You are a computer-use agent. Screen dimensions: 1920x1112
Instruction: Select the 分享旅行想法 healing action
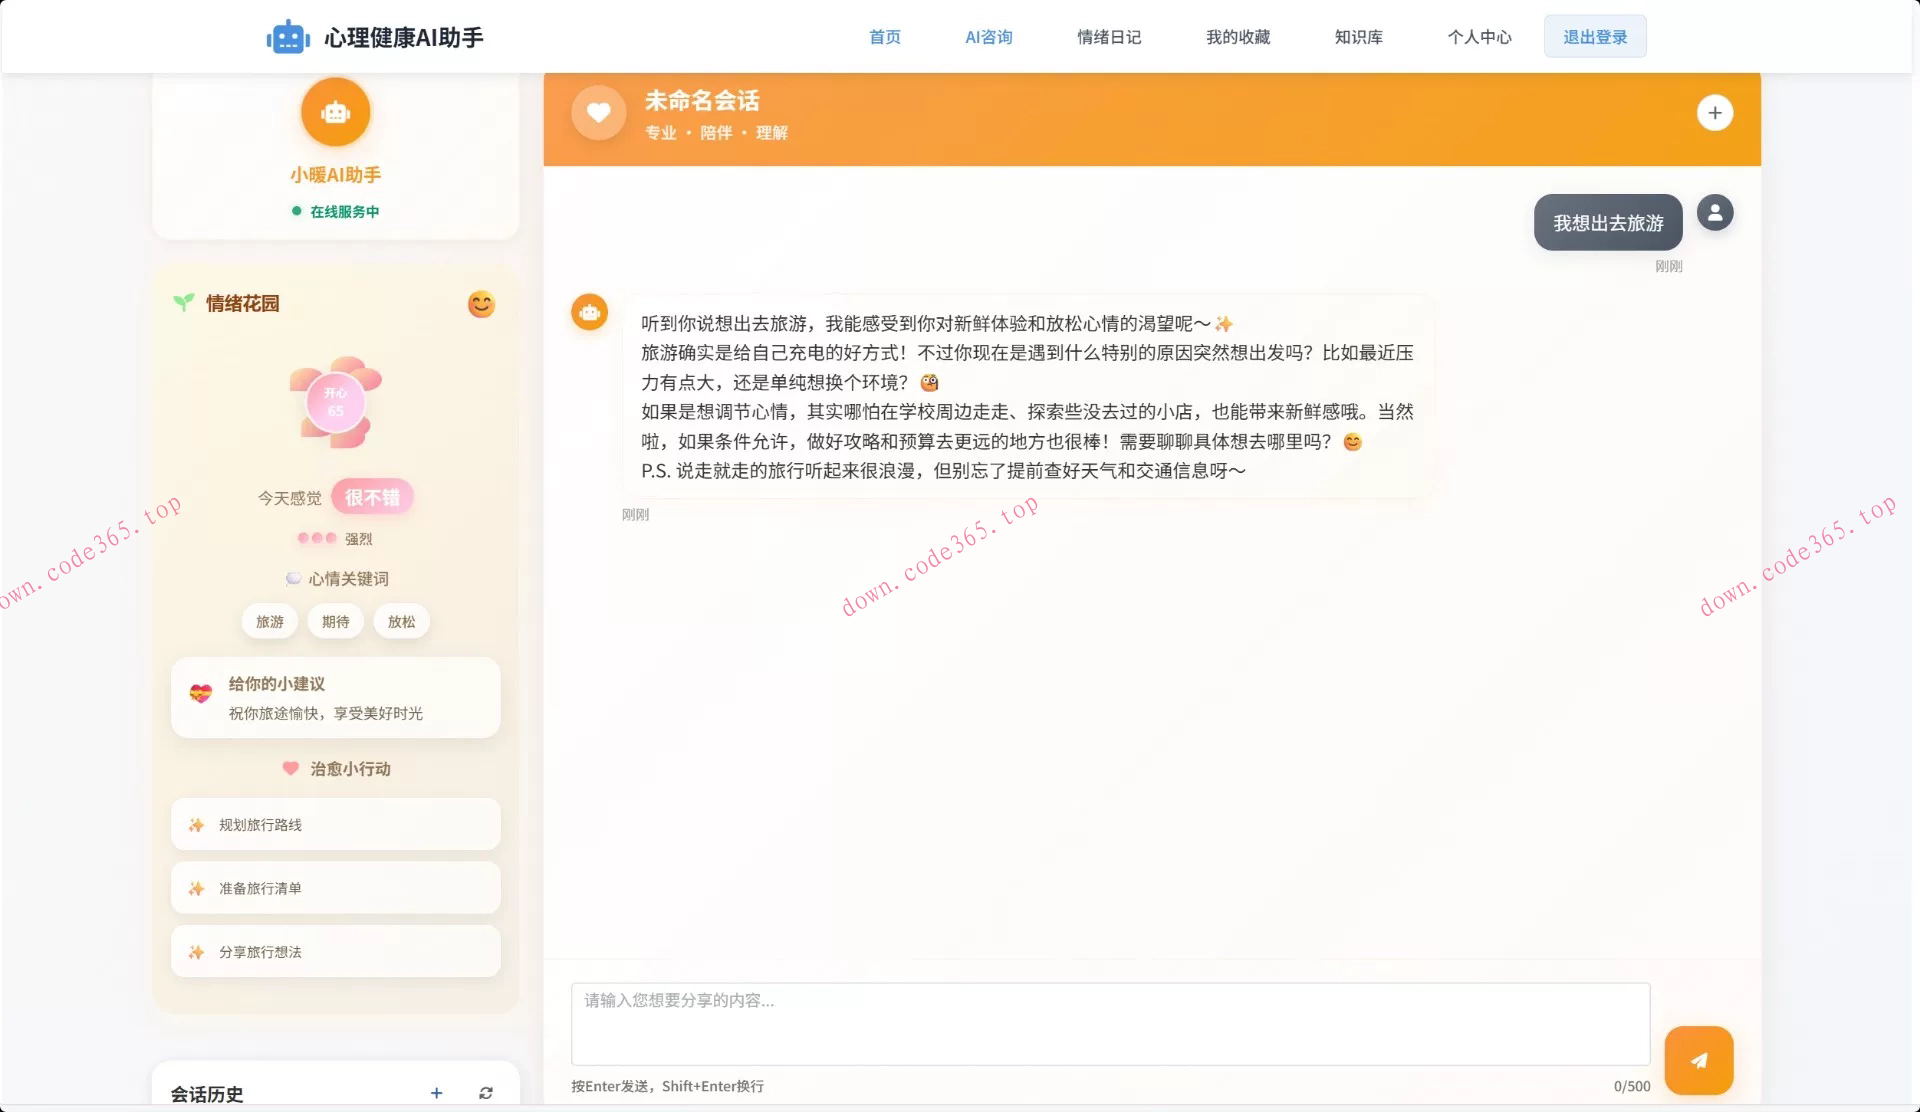pyautogui.click(x=335, y=951)
